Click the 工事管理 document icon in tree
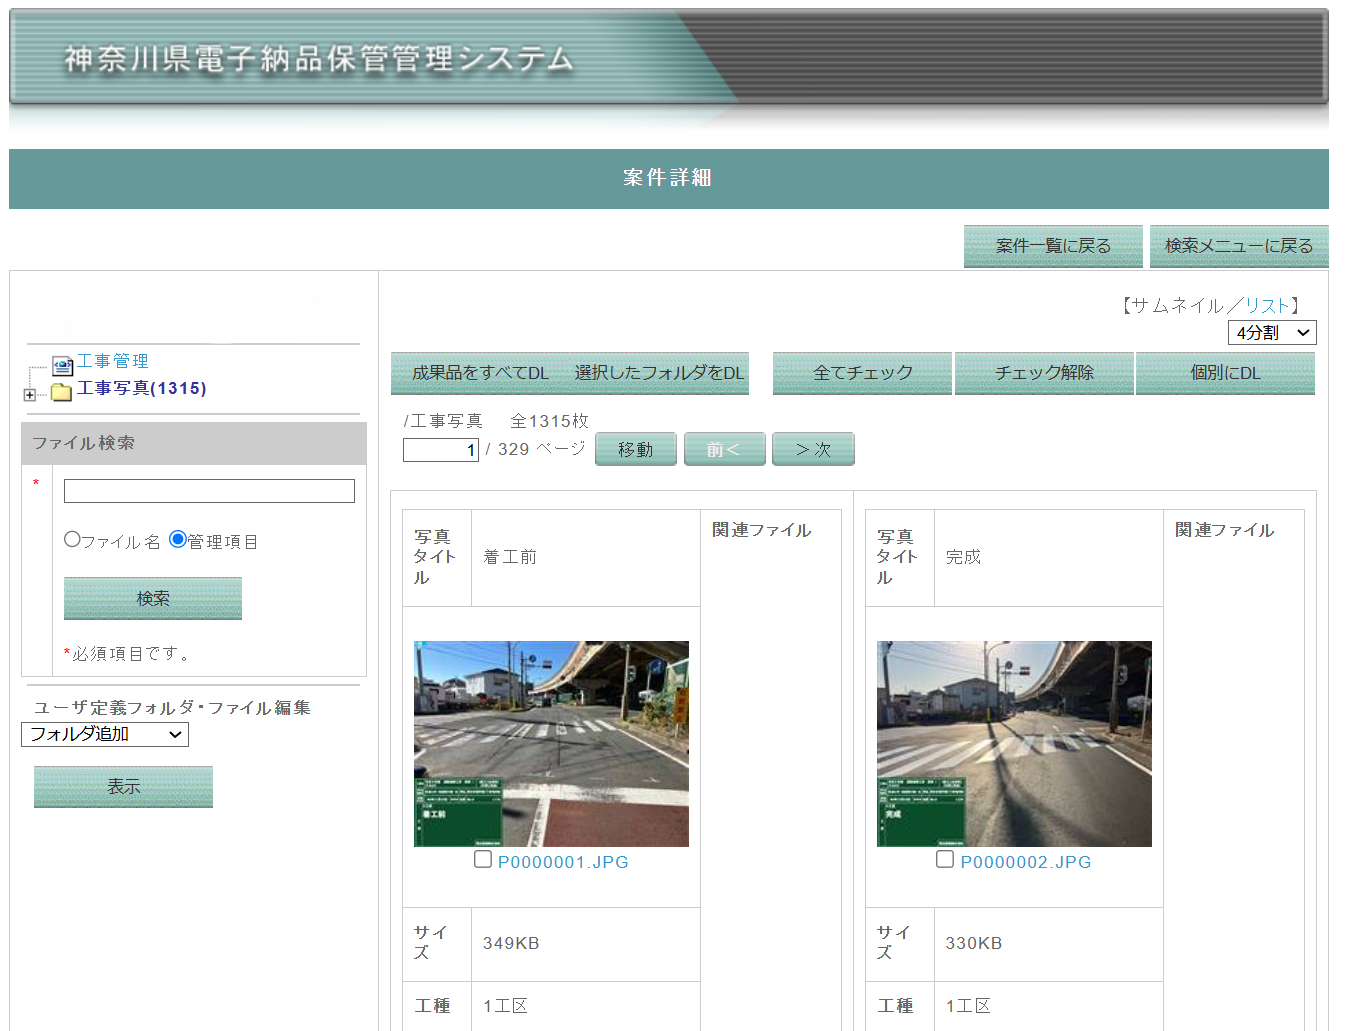1362x1031 pixels. pyautogui.click(x=62, y=365)
